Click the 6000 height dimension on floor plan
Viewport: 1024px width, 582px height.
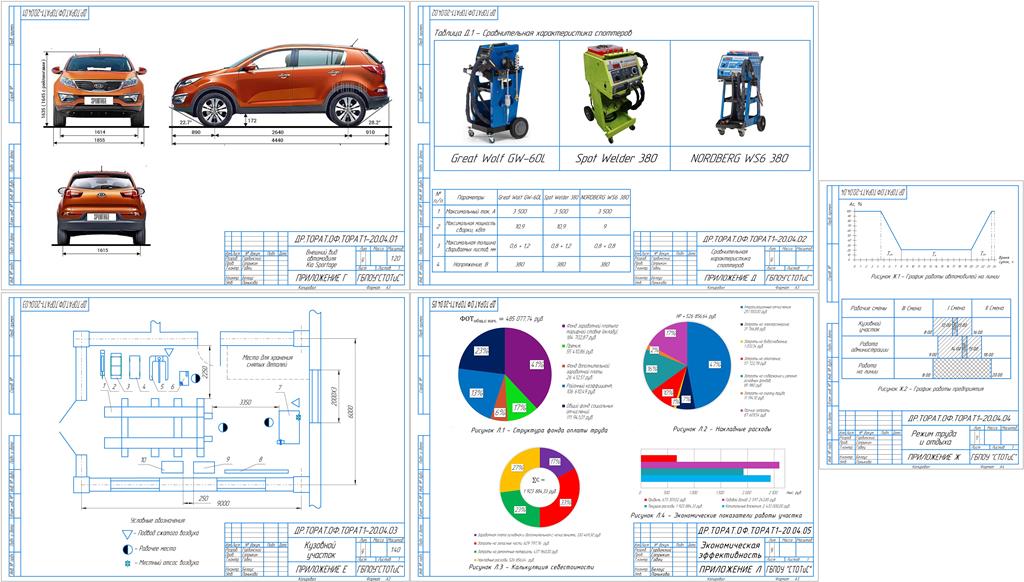(350, 412)
